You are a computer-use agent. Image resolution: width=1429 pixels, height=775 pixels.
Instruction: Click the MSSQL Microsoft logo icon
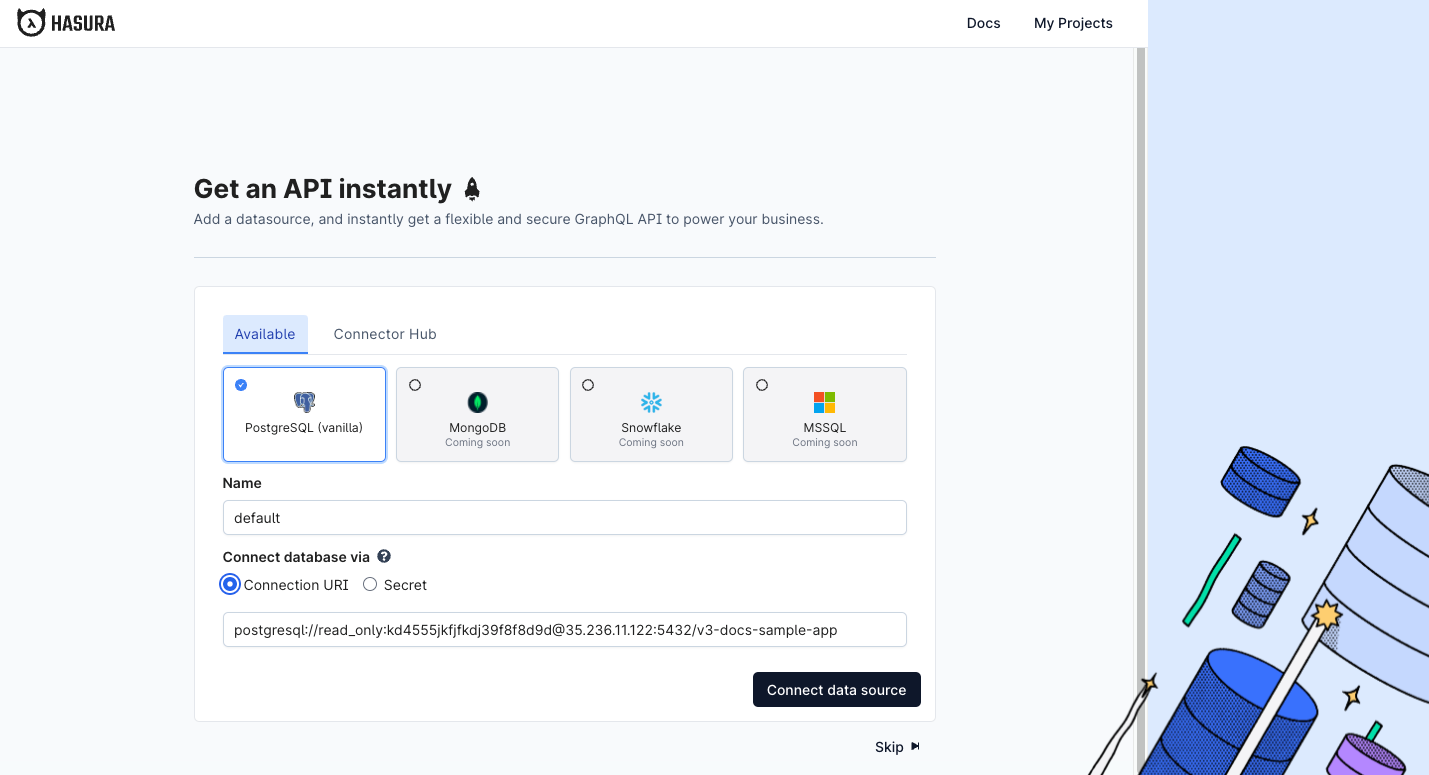[825, 402]
